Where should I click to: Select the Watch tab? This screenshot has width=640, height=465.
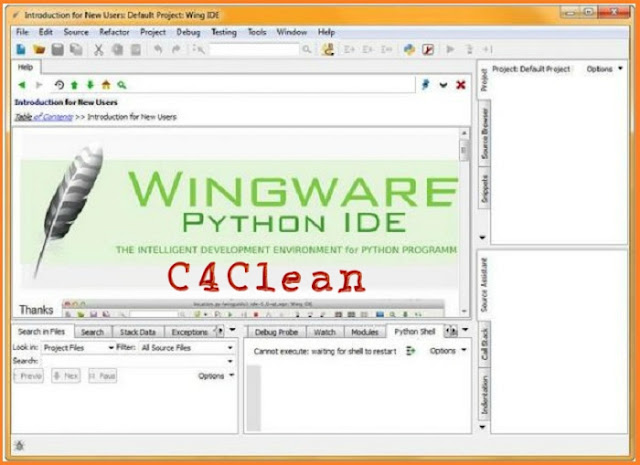324,332
